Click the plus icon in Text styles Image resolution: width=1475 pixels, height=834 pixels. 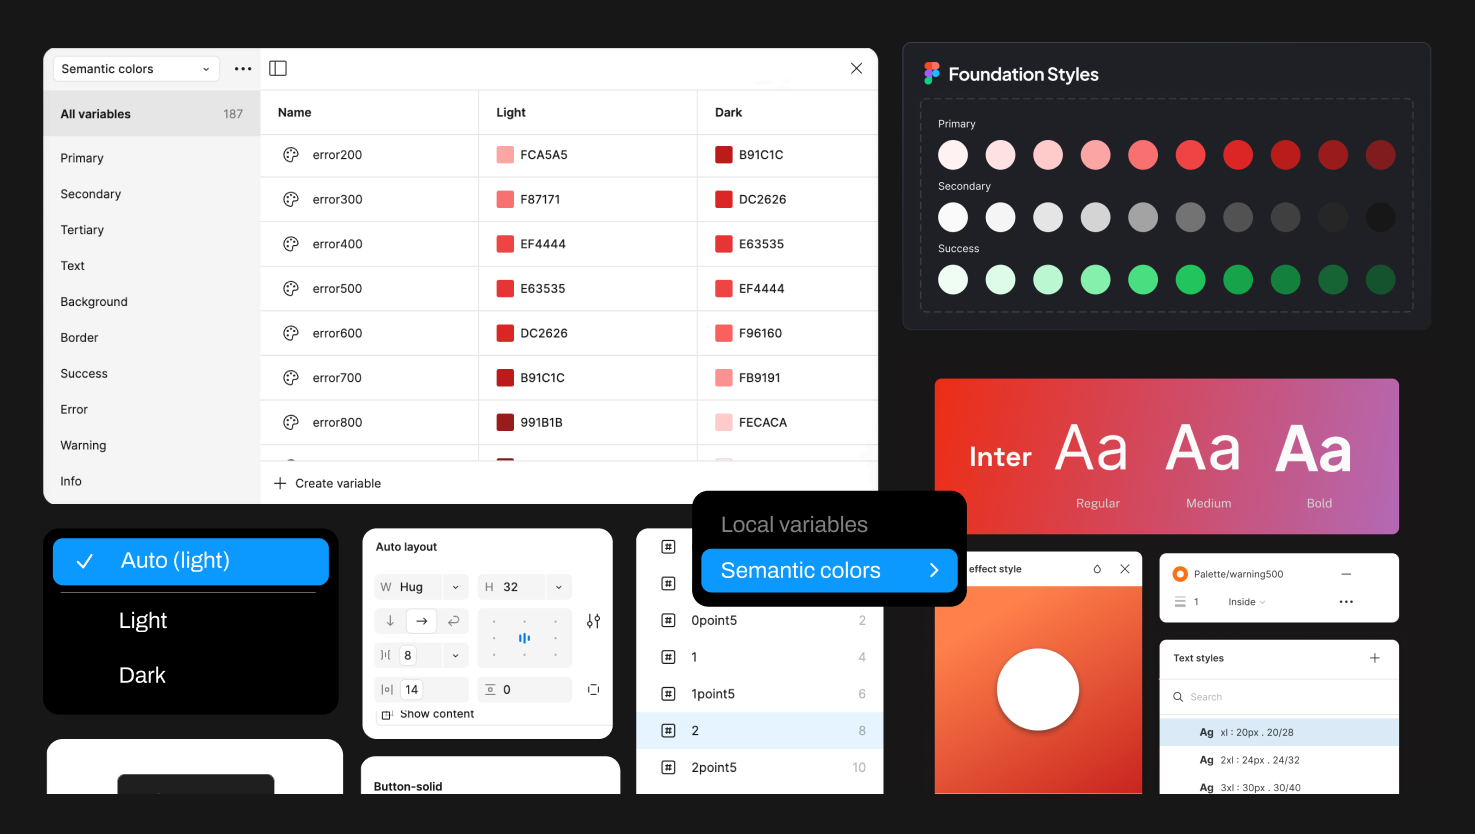(x=1375, y=658)
